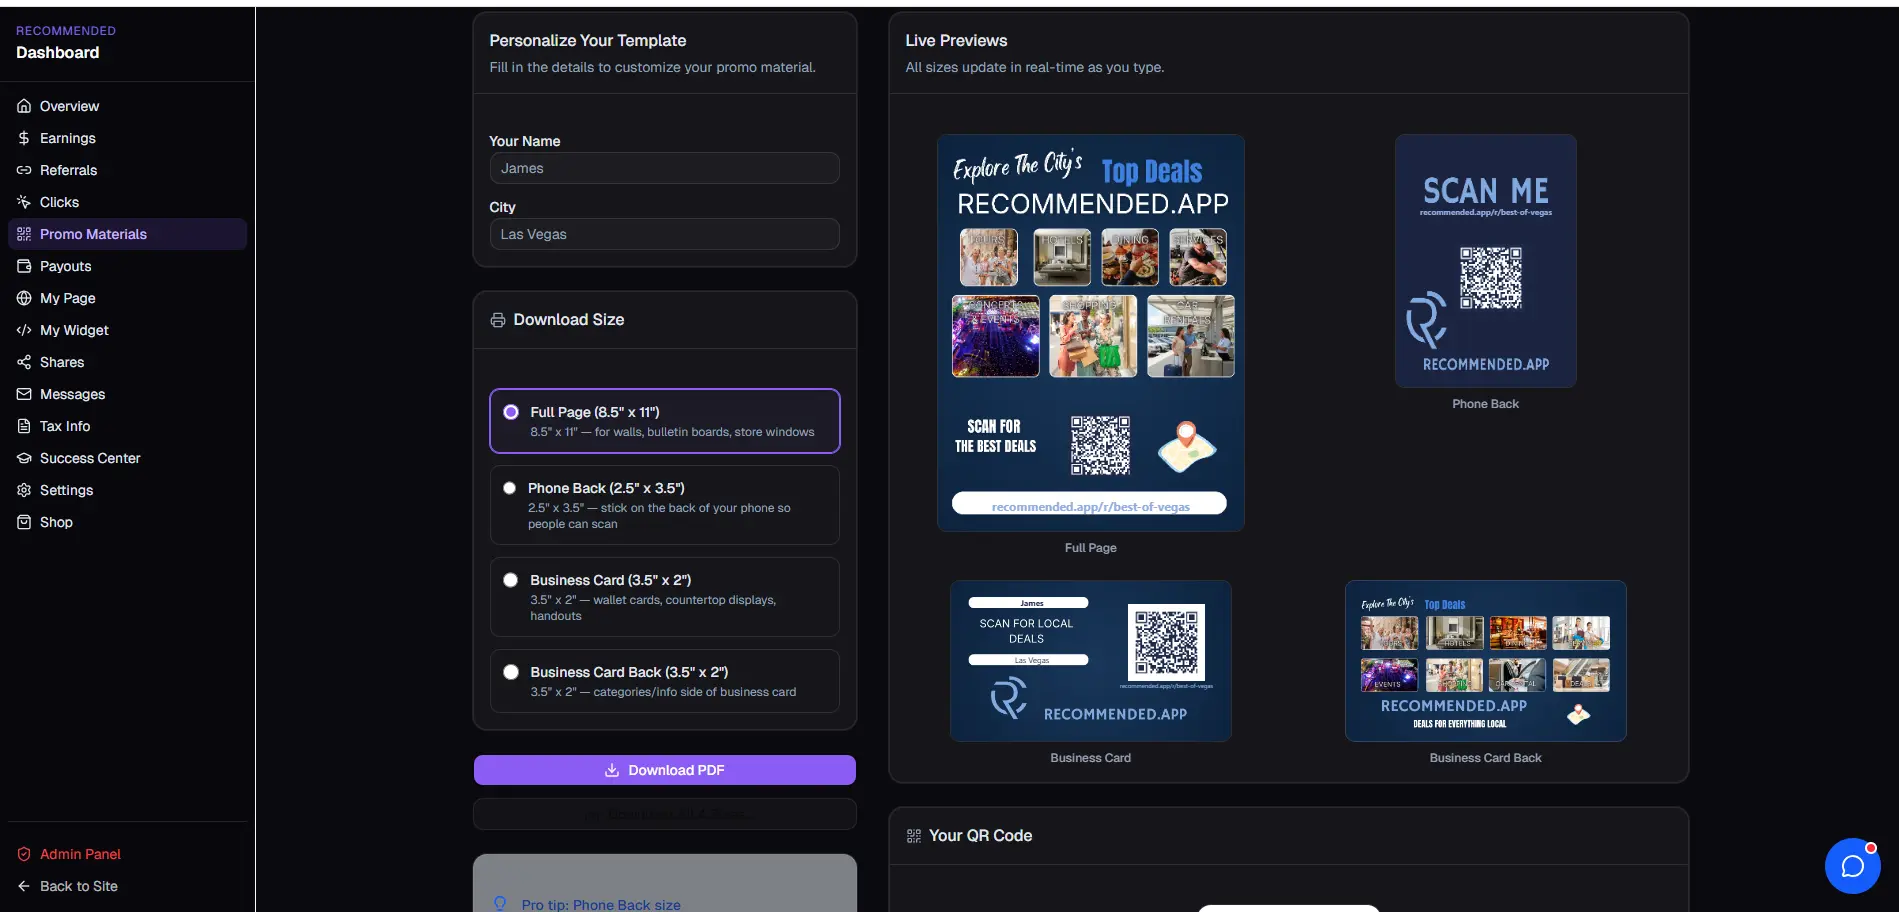The height and width of the screenshot is (912, 1899).
Task: Click the Personalize Your Template heading
Action: click(x=588, y=40)
